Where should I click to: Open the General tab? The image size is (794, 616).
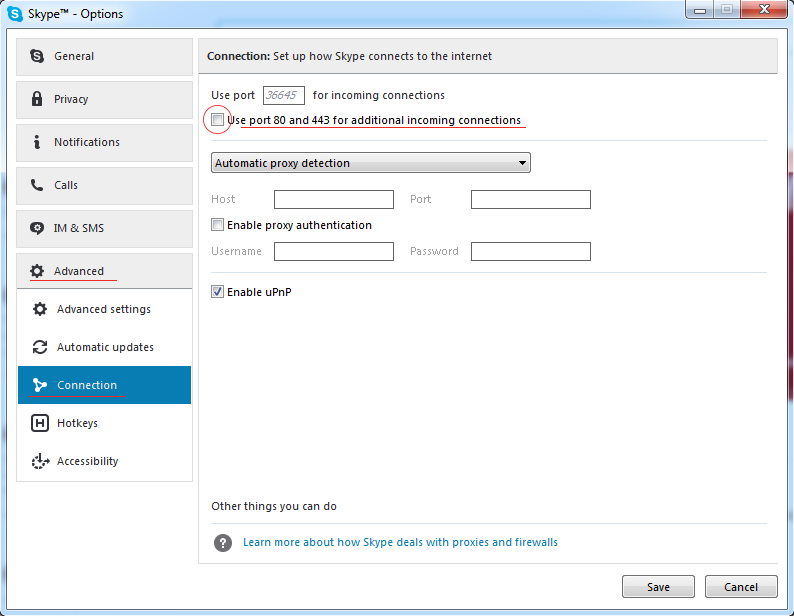tap(104, 56)
